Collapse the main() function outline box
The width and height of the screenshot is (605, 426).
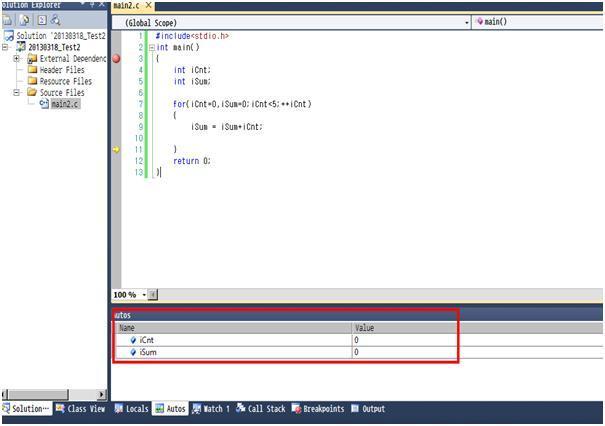[152, 47]
